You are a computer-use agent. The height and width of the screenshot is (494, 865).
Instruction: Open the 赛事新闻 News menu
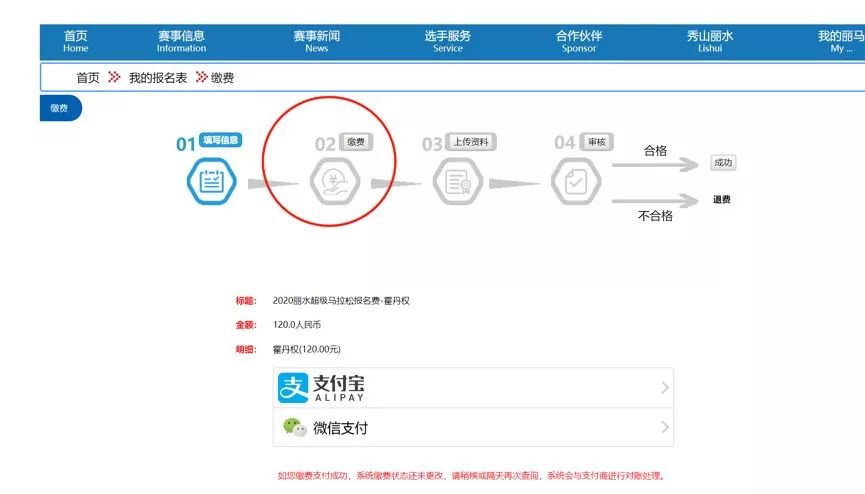point(316,41)
